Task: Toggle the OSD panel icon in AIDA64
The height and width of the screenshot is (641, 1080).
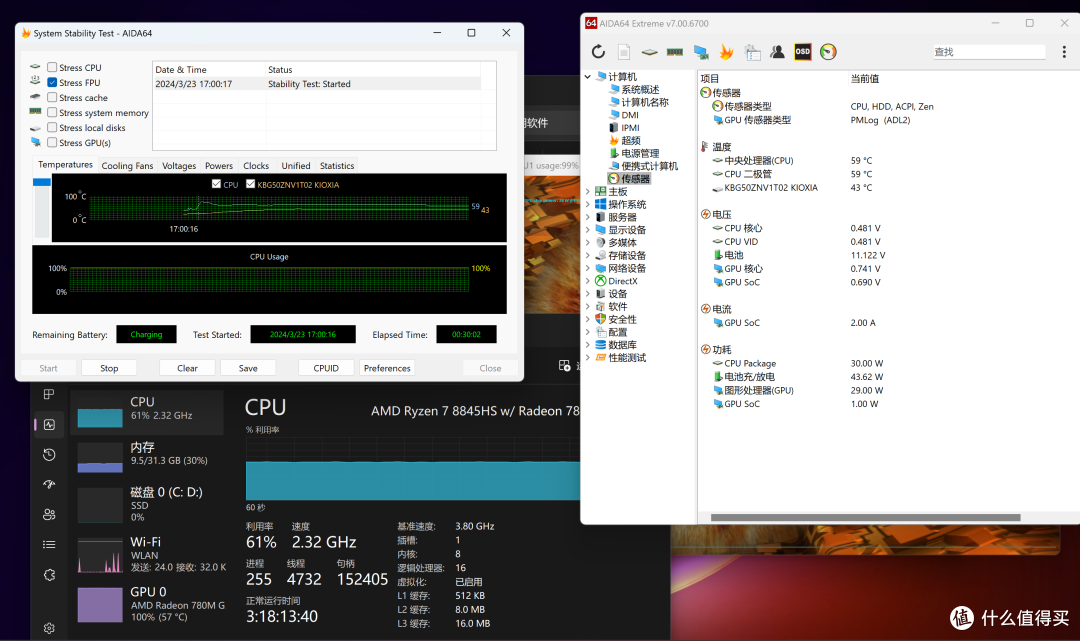Action: tap(802, 52)
